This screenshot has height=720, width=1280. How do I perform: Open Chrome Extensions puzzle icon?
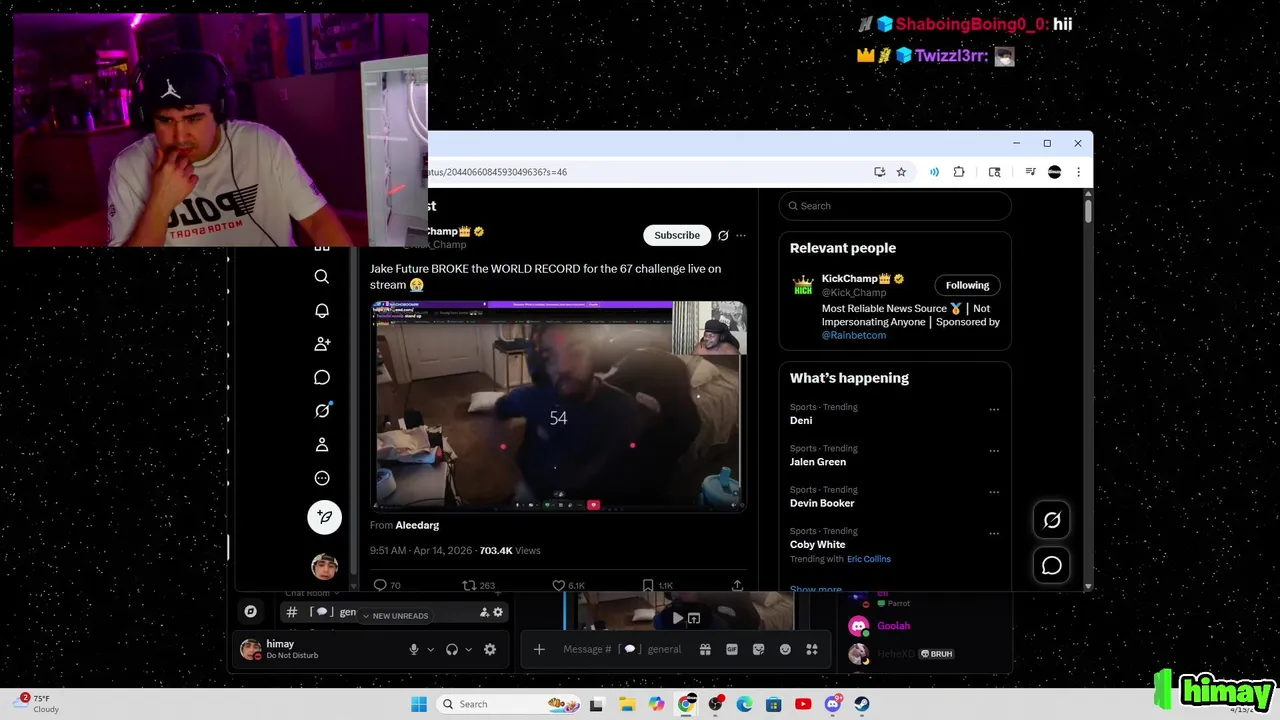[959, 172]
